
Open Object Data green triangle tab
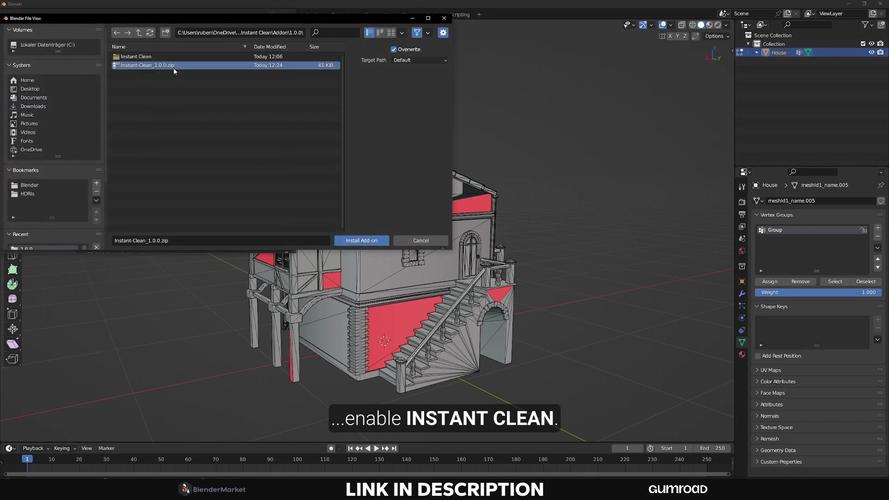coord(742,342)
